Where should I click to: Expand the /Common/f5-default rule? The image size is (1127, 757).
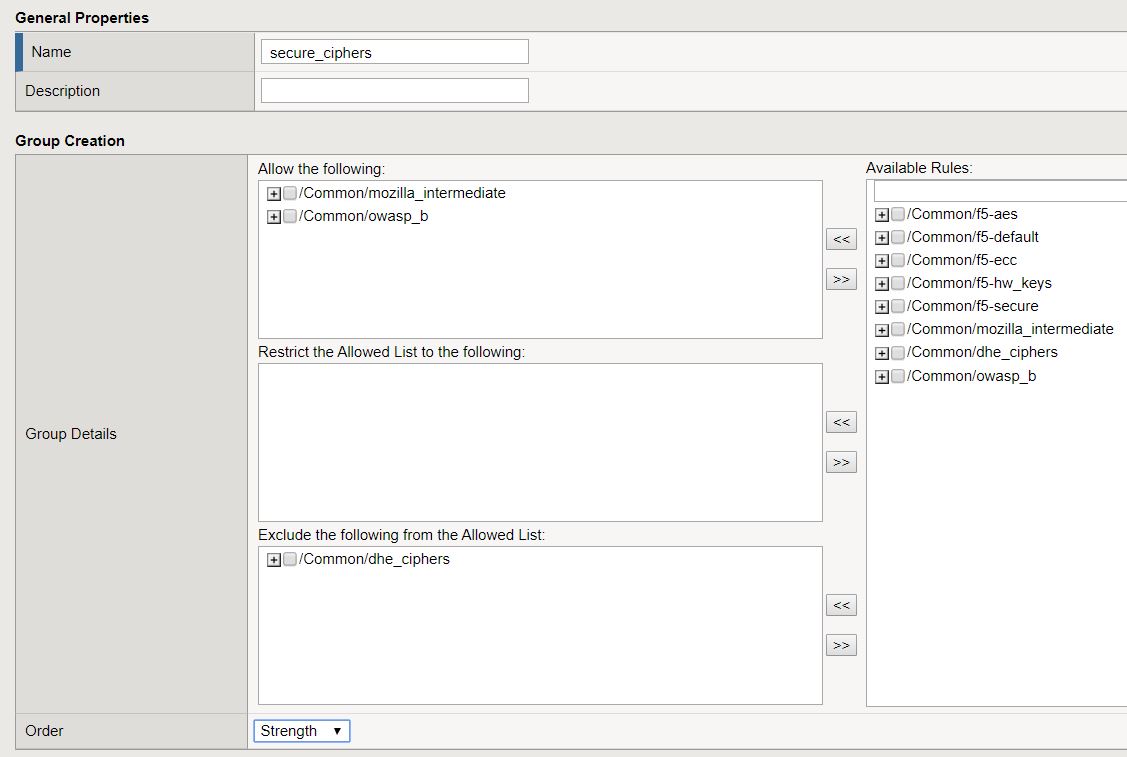pyautogui.click(x=882, y=237)
